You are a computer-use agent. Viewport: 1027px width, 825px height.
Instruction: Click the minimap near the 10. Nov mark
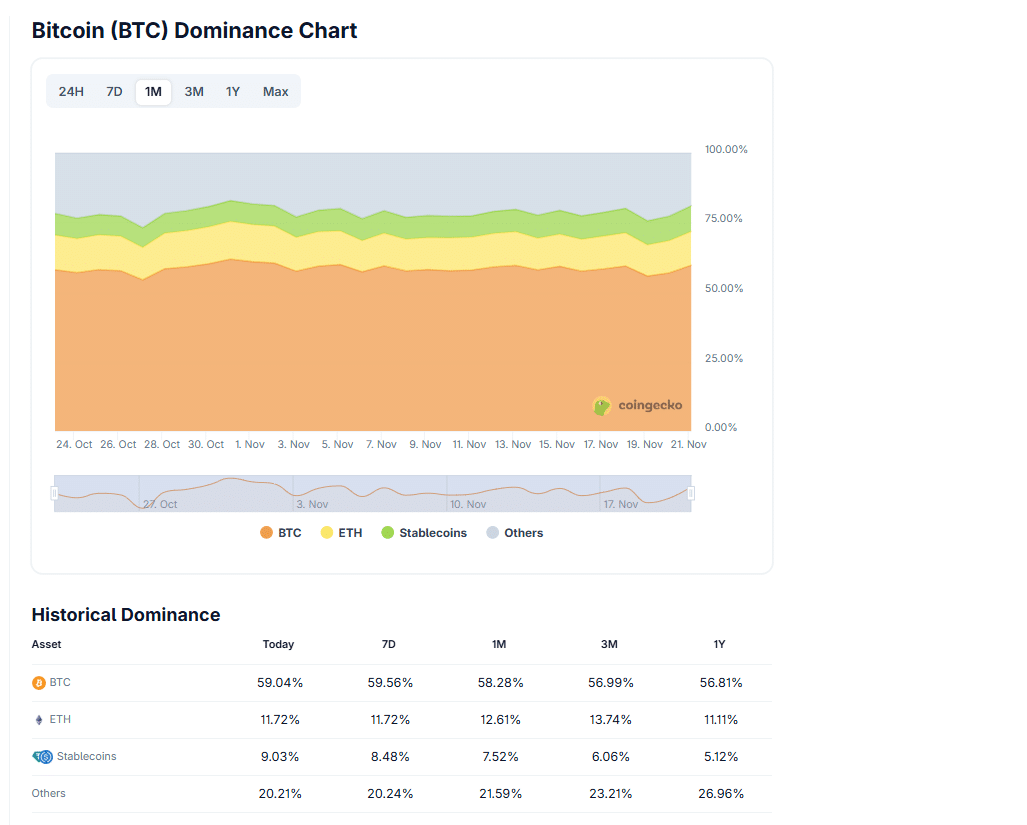tap(449, 493)
